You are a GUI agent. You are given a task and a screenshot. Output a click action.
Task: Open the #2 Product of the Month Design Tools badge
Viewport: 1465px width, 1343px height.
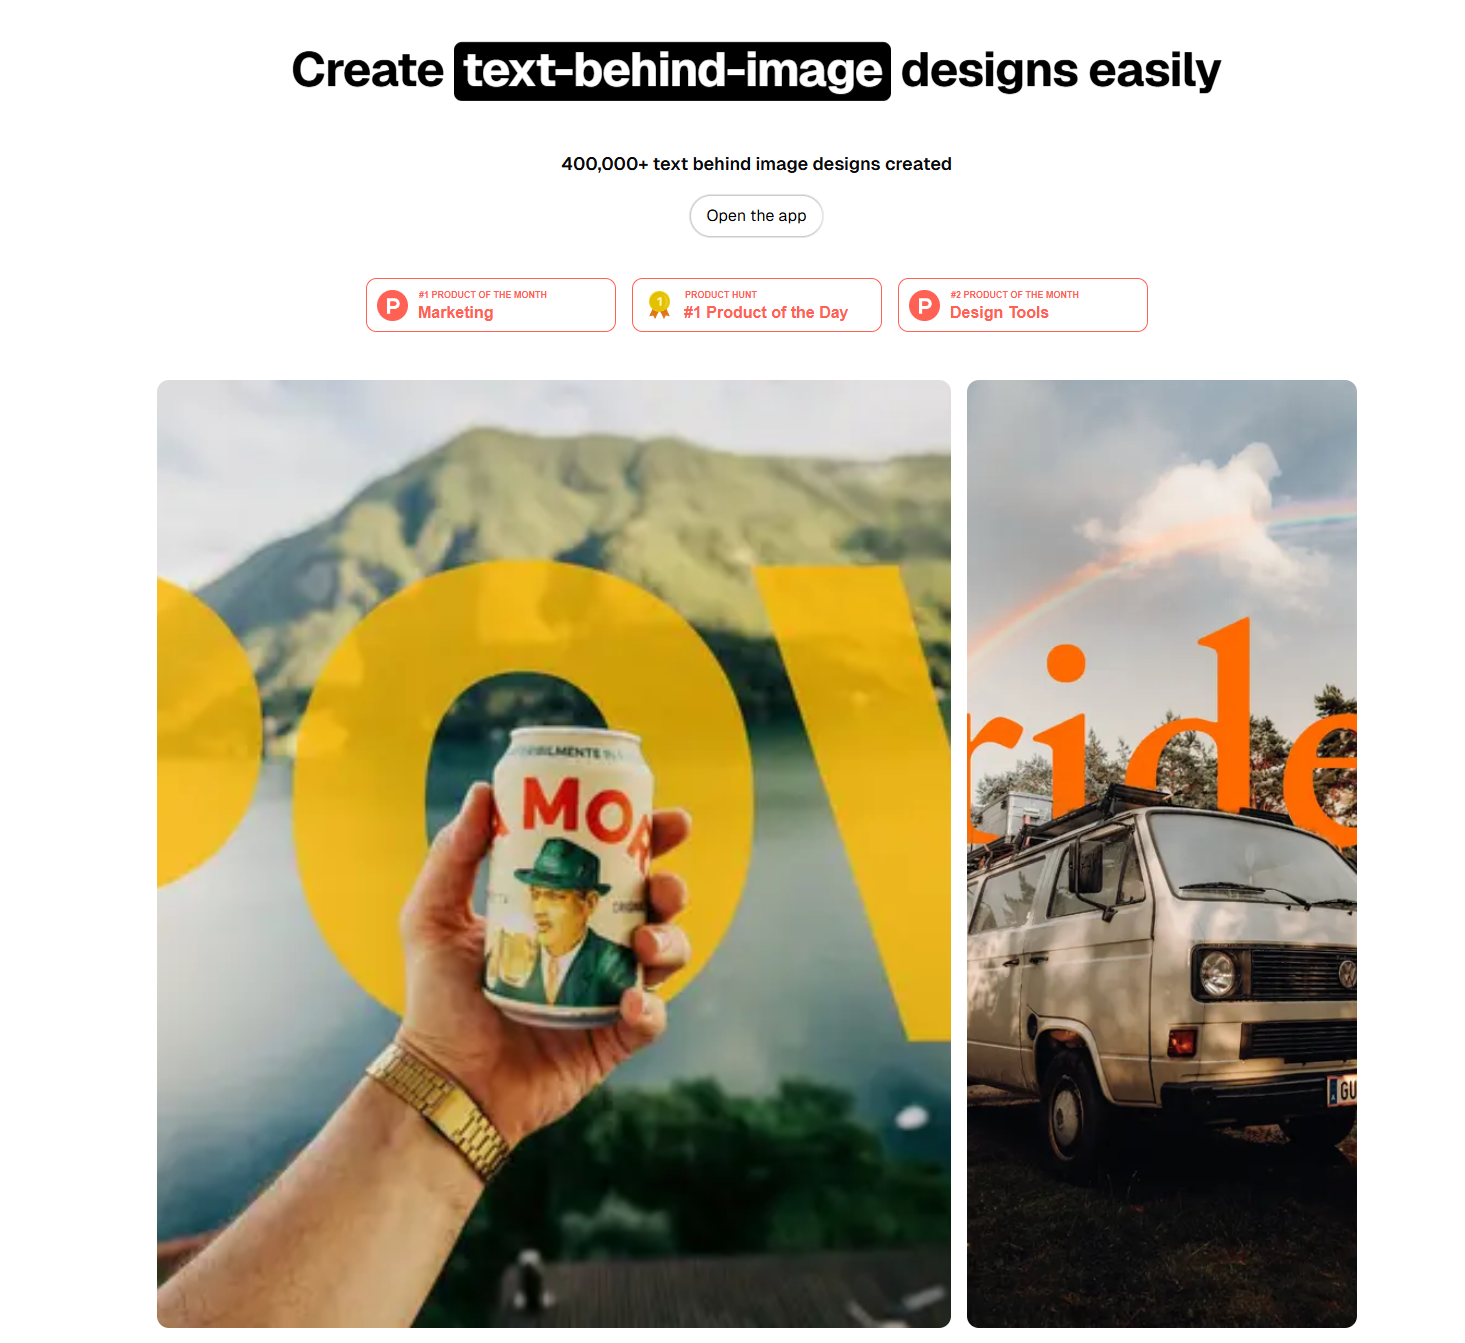(1023, 305)
